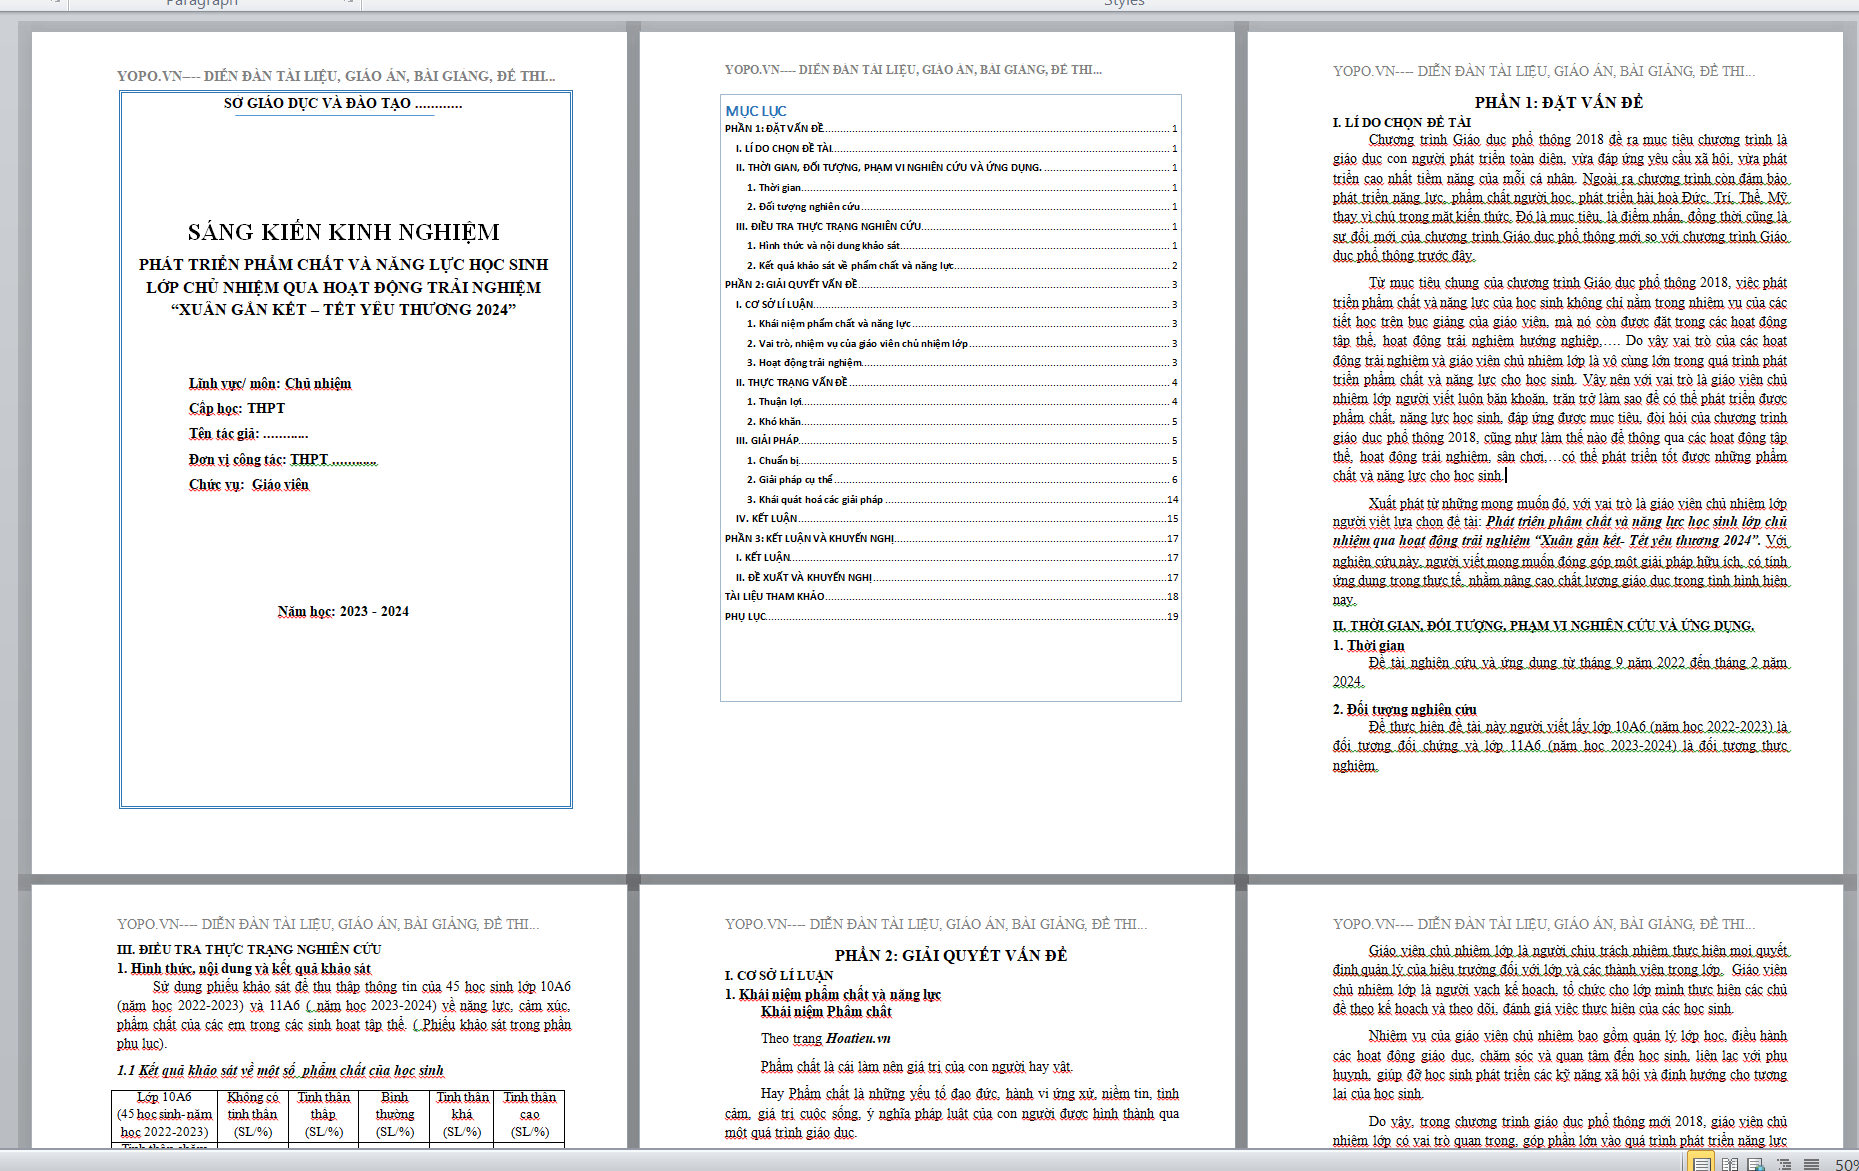Open TOC entry '1. Thuận lợi'
1859x1171 pixels.
[x=962, y=401]
